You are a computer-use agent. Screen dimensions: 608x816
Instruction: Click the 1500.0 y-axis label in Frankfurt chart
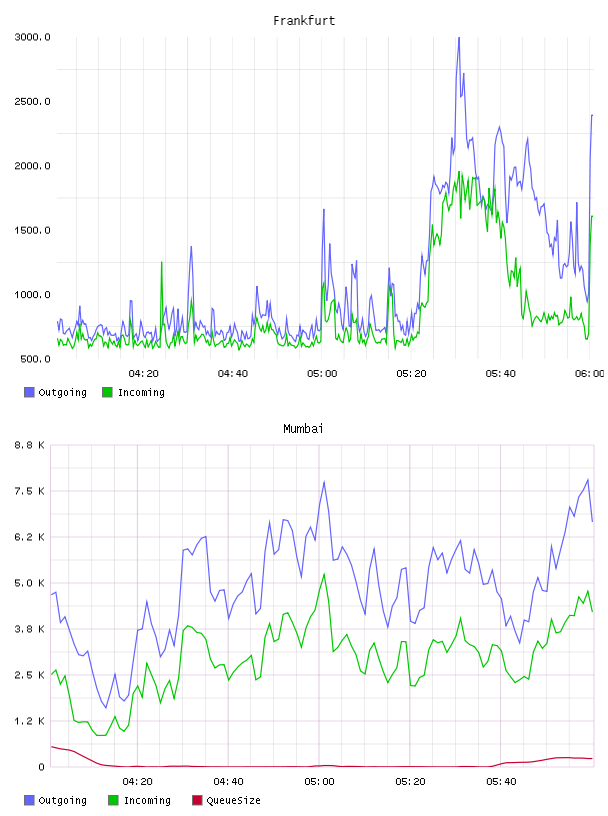click(32, 231)
